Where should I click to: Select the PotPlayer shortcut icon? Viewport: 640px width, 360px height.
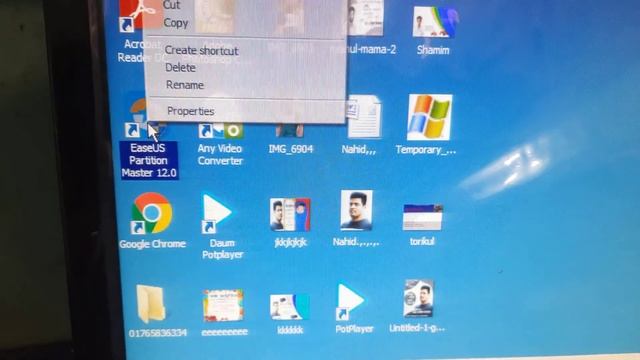click(350, 302)
